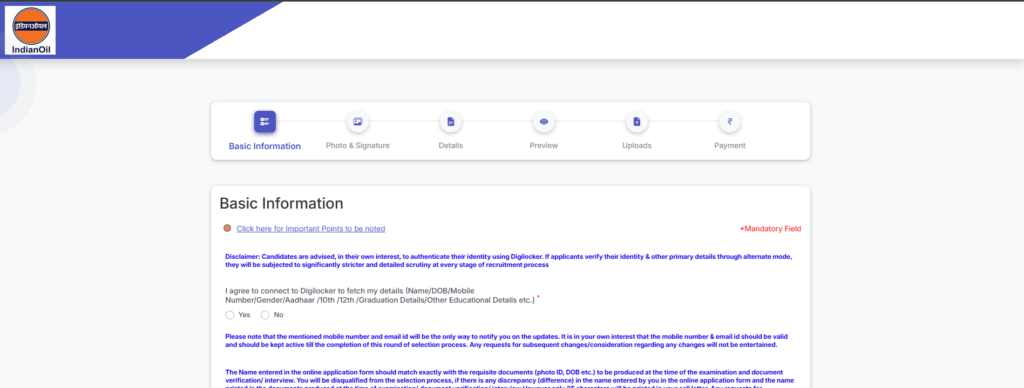Click the Preview eye icon
1024x388 pixels.
coord(543,121)
